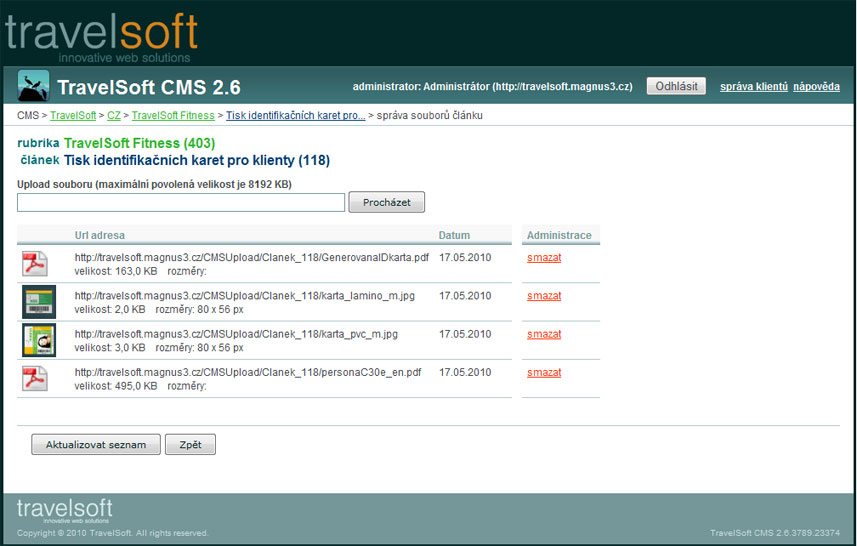Screen dimensions: 857x546
Task: Open PDF icon for personaC30e_en.pdf
Action: [35, 379]
